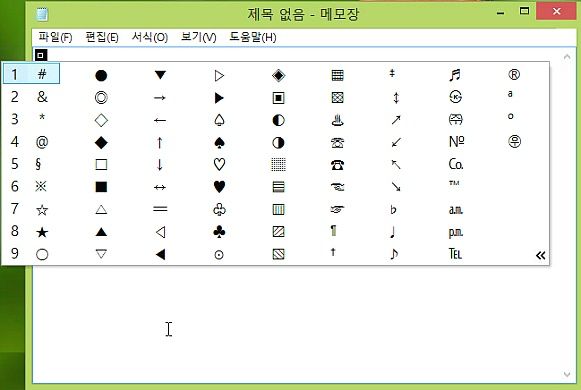Viewport: 581px width, 390px height.
Task: Insert the hot springs ♨ symbol
Action: coord(338,120)
